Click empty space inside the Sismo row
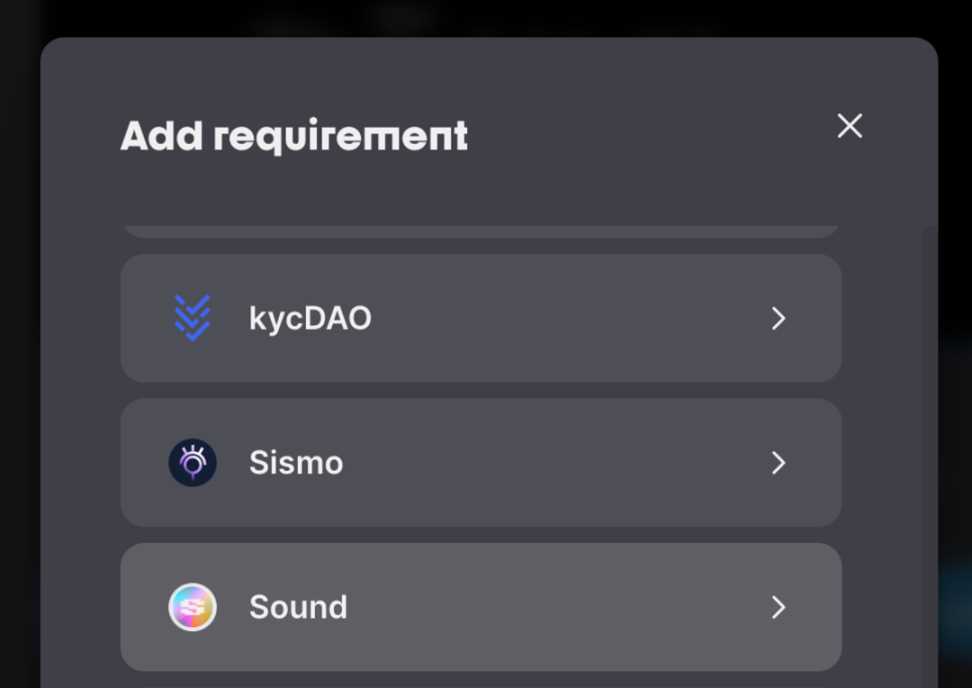Screen dimensions: 972x688 pyautogui.click(x=560, y=463)
